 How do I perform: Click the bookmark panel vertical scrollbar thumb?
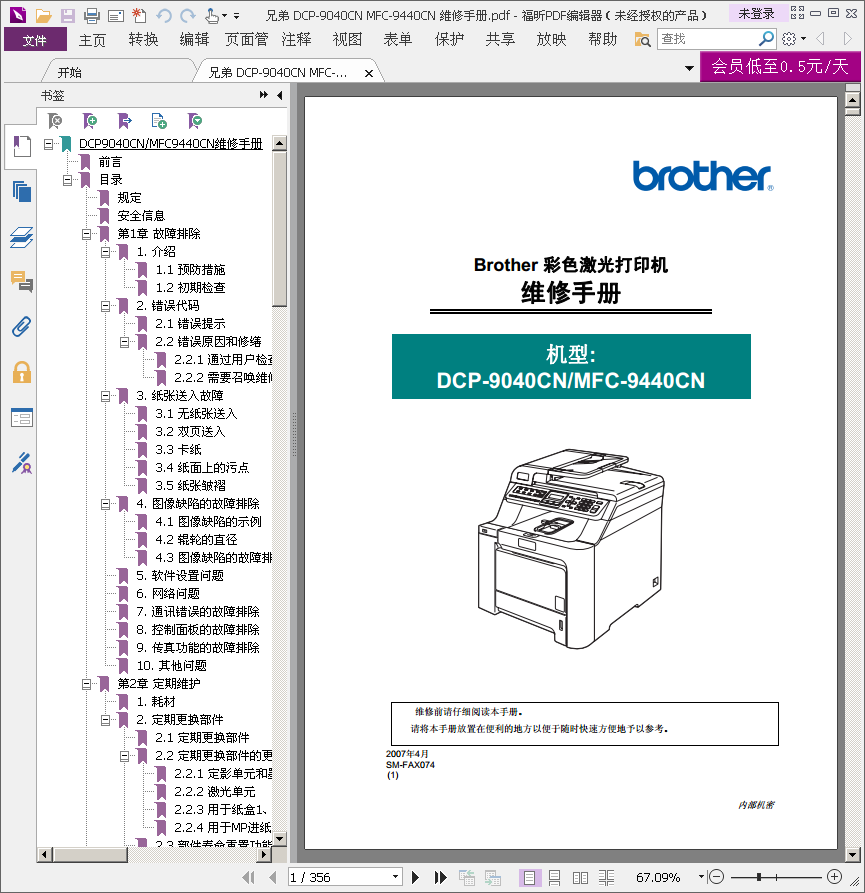(x=280, y=230)
